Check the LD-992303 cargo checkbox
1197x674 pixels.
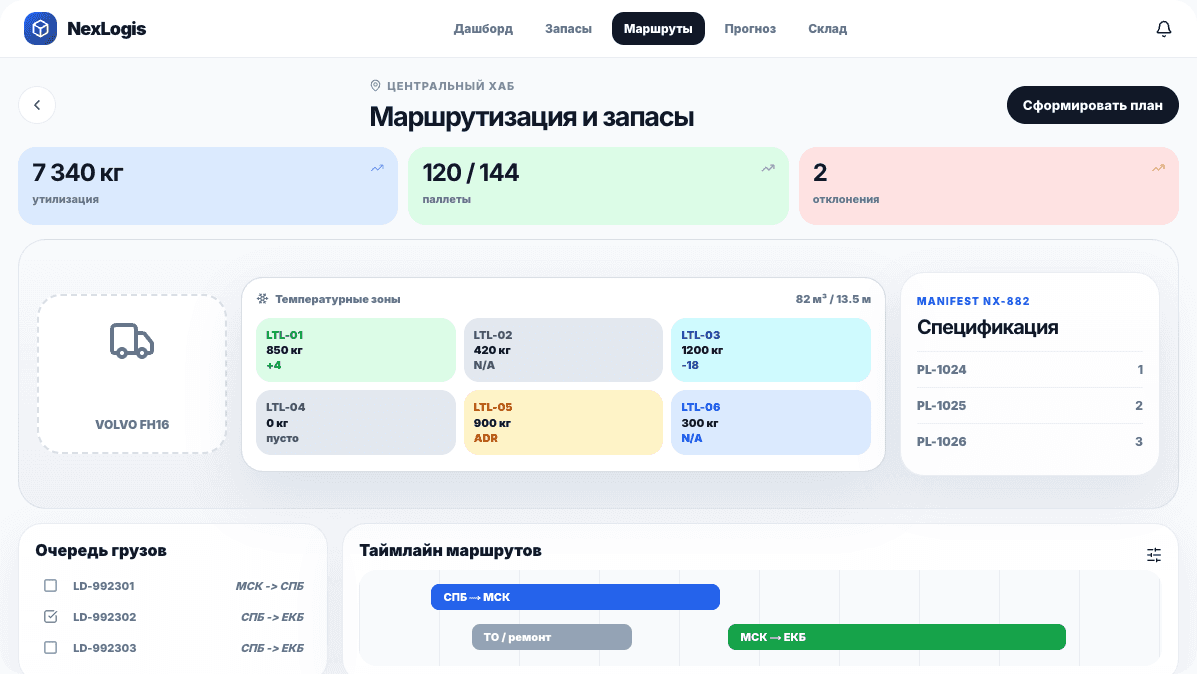tap(51, 648)
